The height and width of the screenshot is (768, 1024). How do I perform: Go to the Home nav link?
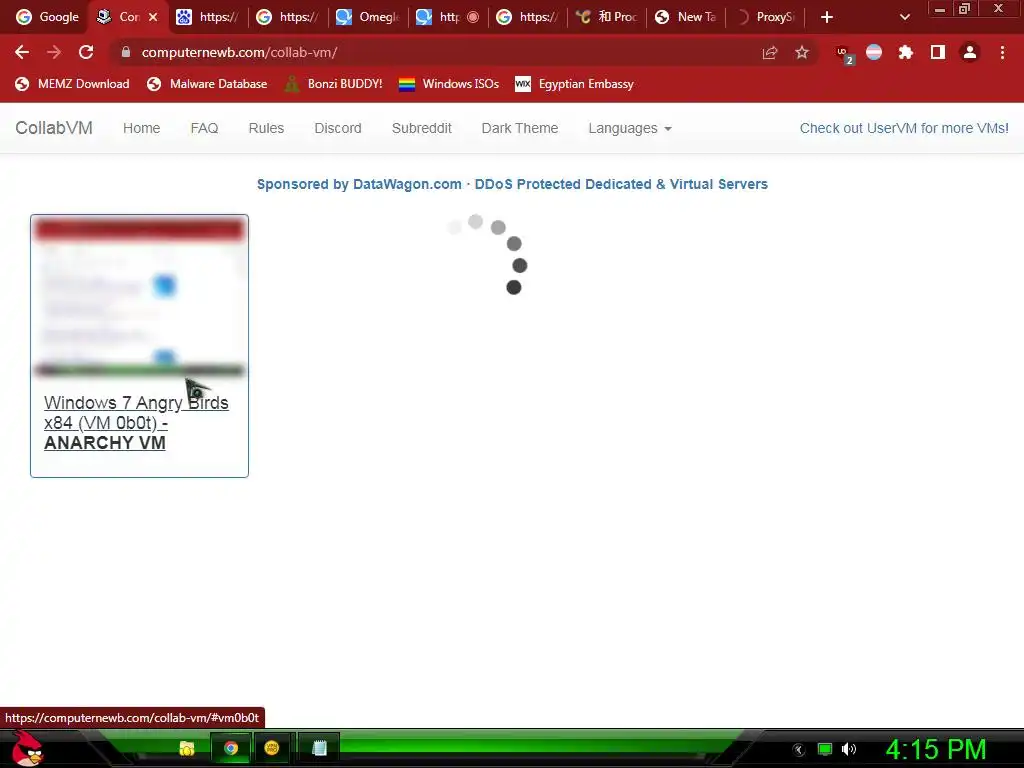[141, 128]
